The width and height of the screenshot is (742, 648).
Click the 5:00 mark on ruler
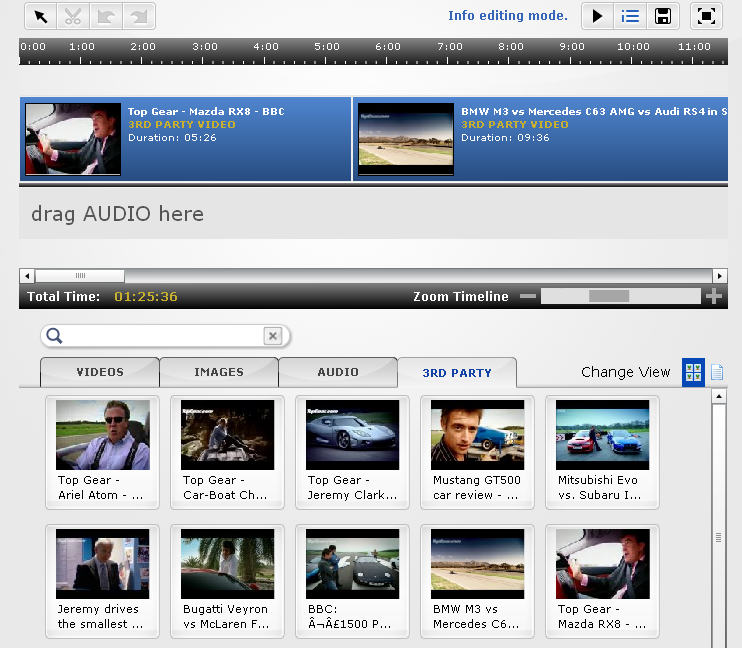(x=327, y=47)
